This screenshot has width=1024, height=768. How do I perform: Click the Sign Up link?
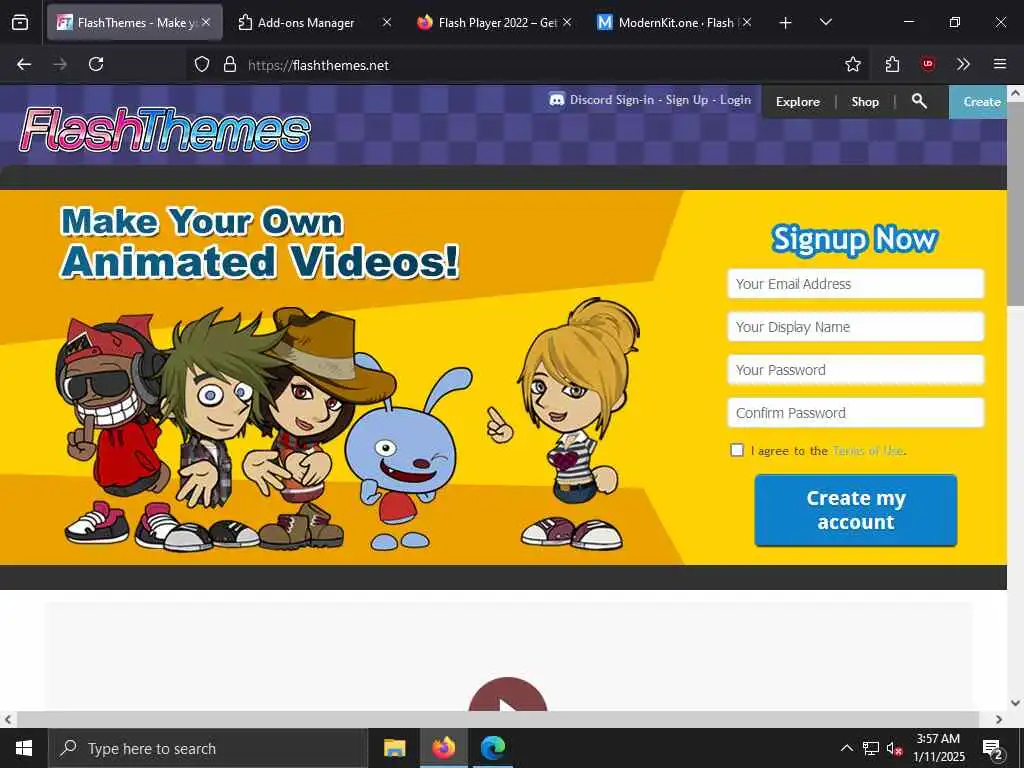tap(686, 100)
